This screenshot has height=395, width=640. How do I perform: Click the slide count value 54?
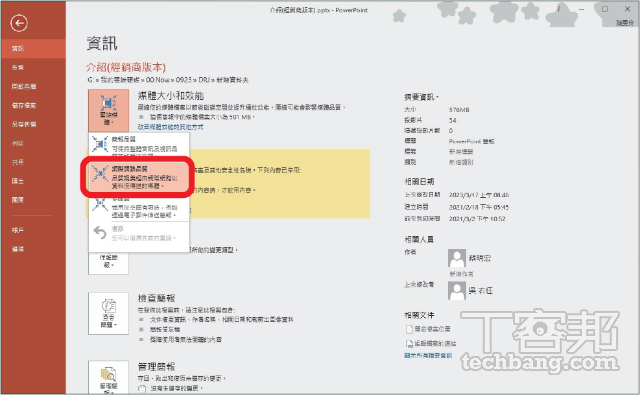[453, 120]
